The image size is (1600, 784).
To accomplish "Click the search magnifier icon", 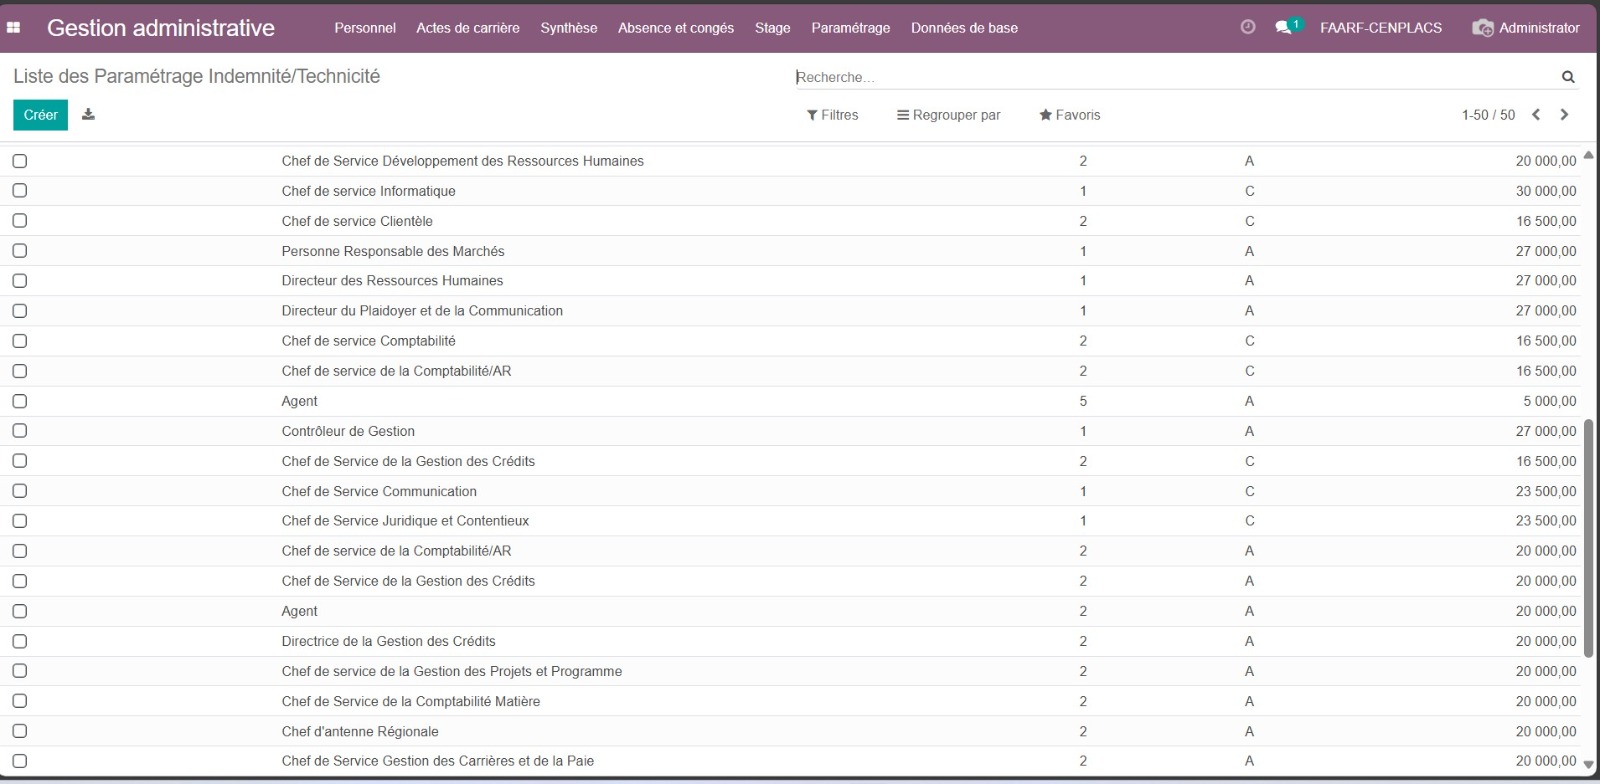I will point(1567,77).
